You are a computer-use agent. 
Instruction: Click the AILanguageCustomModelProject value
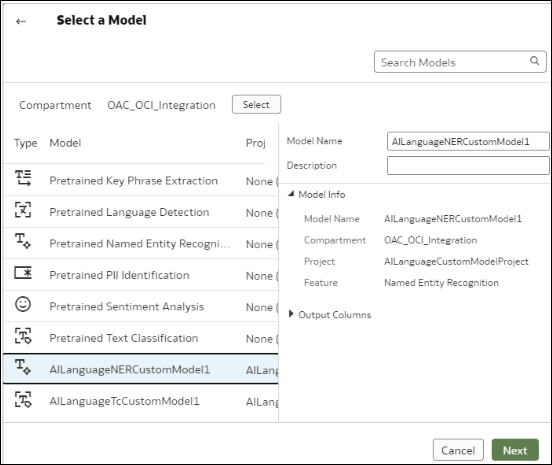pos(456,262)
